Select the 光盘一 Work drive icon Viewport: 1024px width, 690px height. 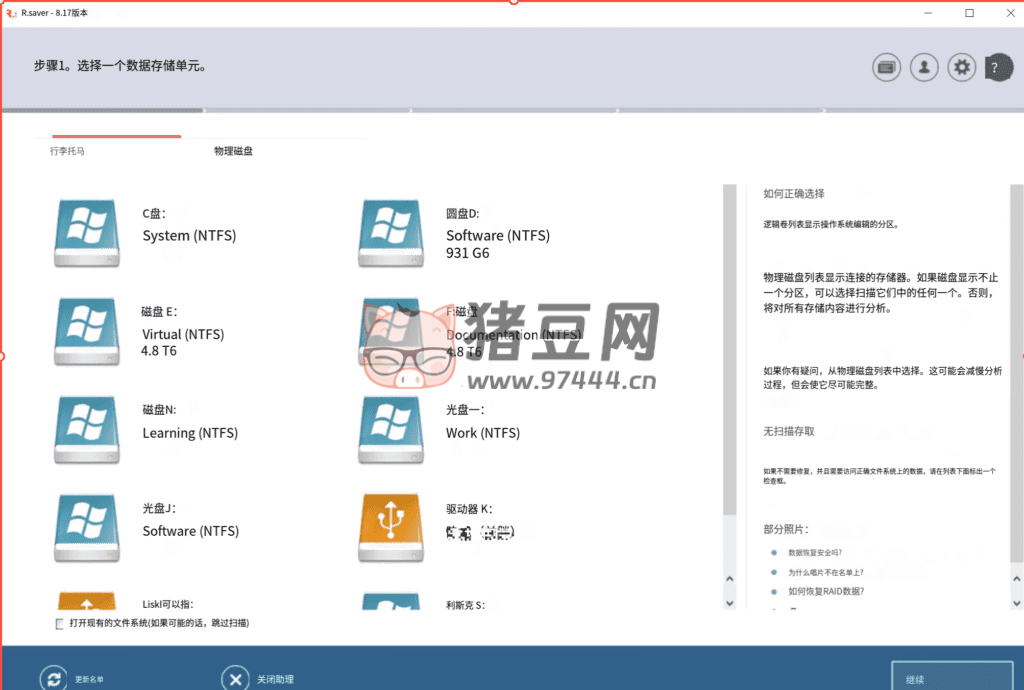pyautogui.click(x=390, y=430)
